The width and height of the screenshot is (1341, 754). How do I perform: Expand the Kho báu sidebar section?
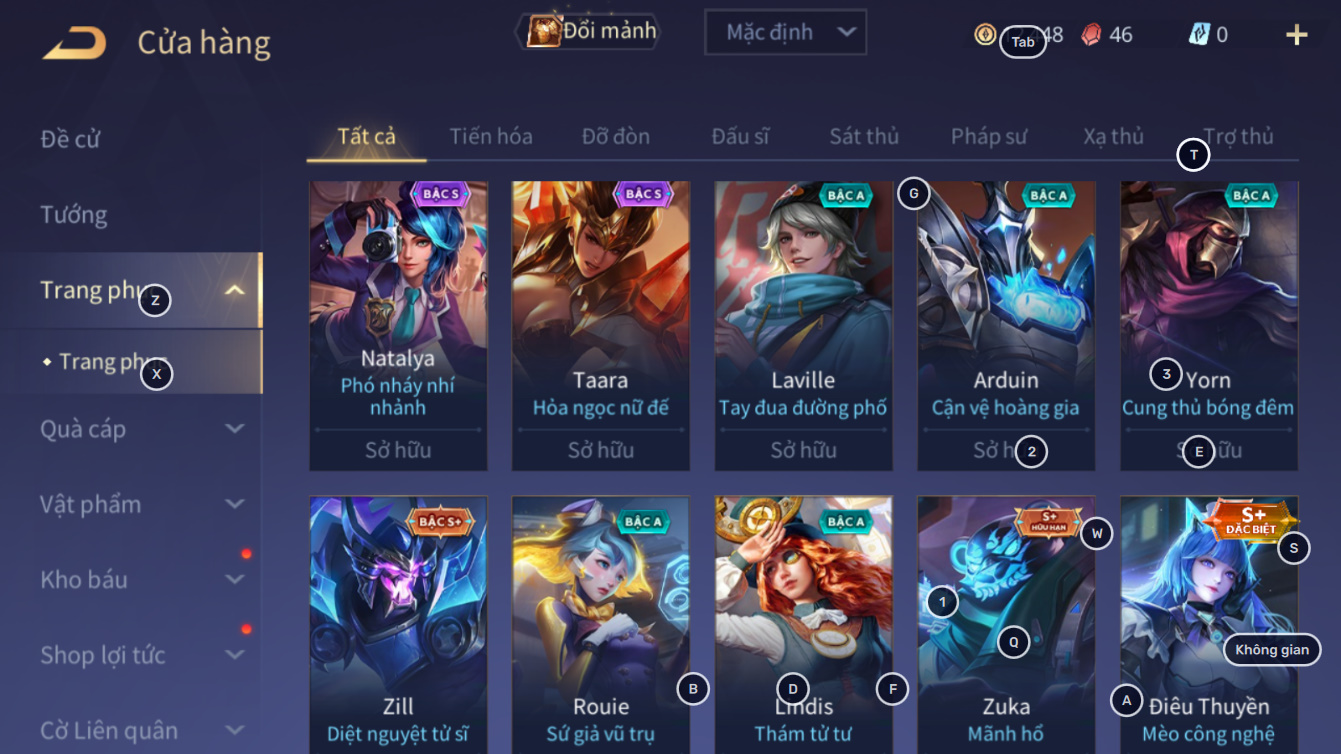234,579
